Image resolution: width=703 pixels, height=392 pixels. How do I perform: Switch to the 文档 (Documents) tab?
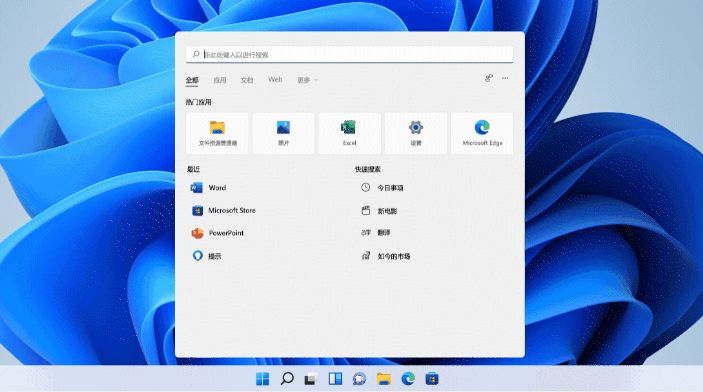247,80
